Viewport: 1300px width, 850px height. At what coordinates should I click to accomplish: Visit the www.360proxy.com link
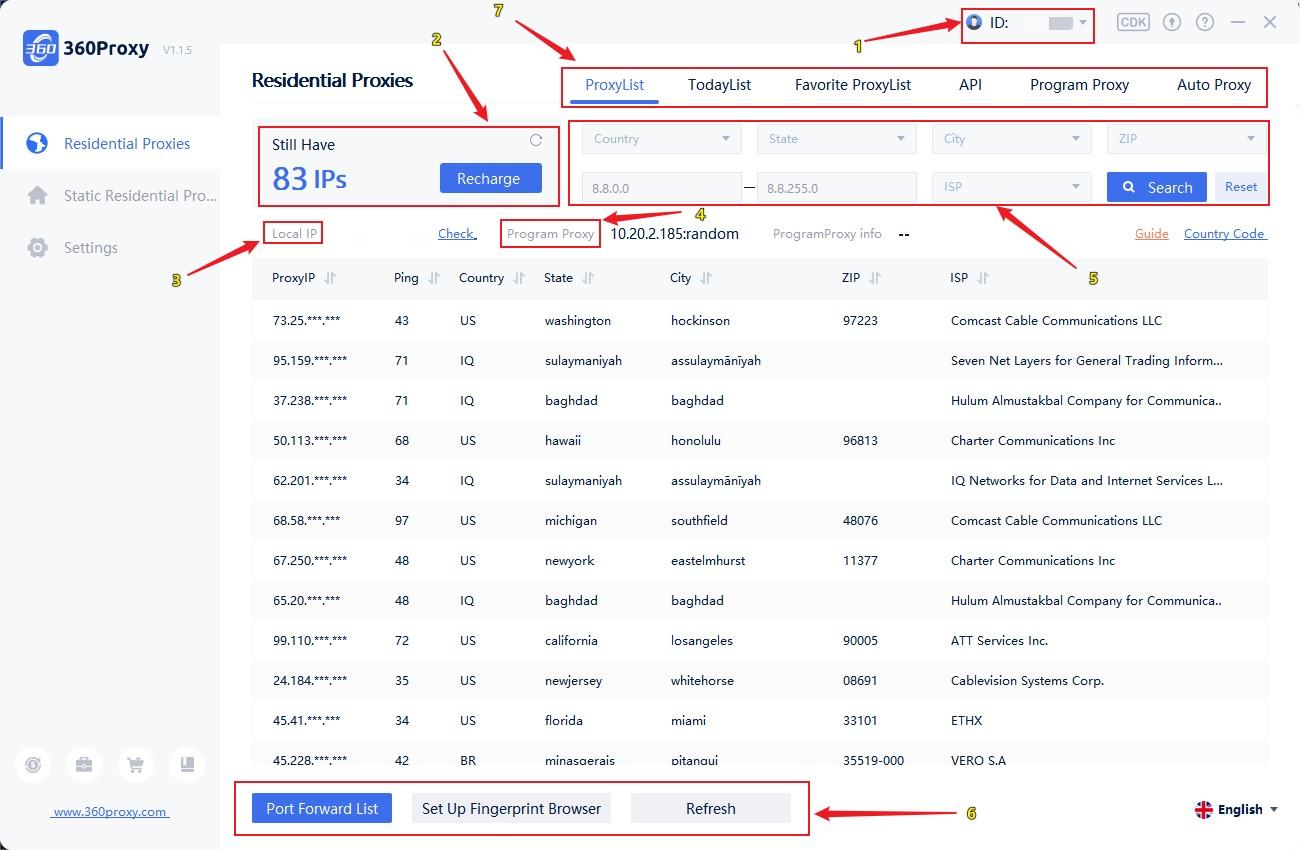[110, 811]
